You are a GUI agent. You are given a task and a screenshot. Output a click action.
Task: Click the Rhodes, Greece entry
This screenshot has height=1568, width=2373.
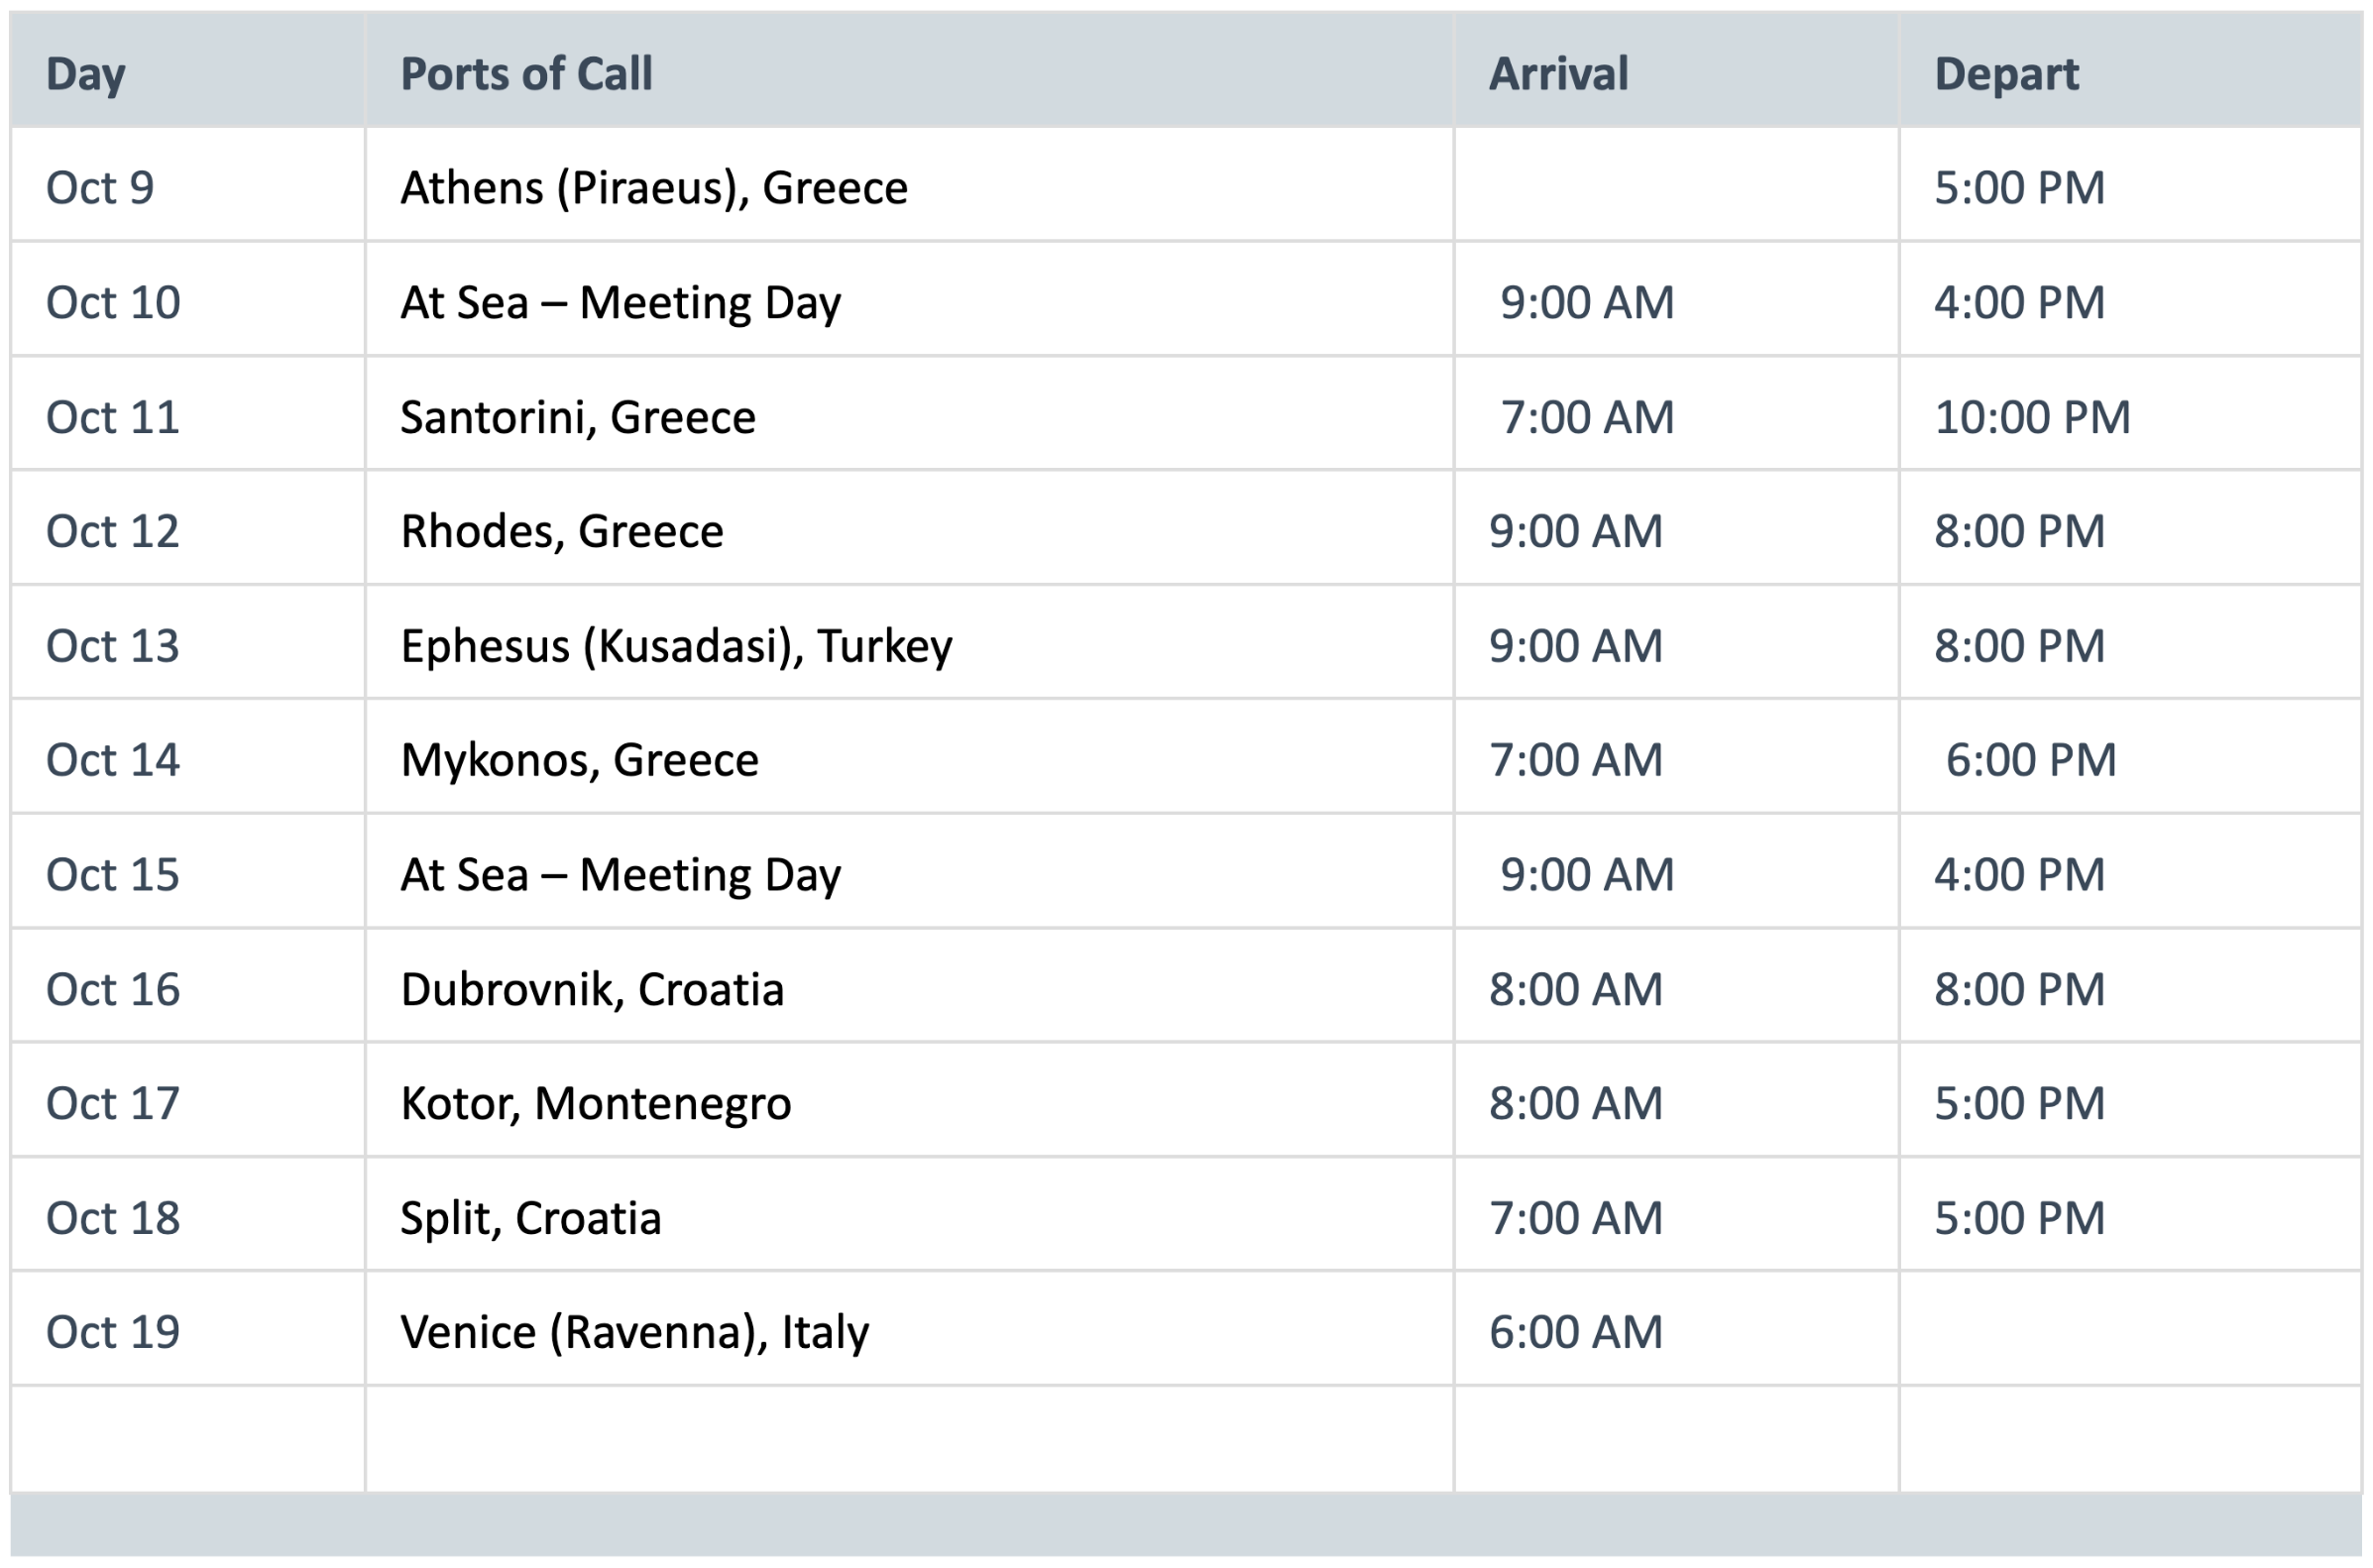click(562, 531)
